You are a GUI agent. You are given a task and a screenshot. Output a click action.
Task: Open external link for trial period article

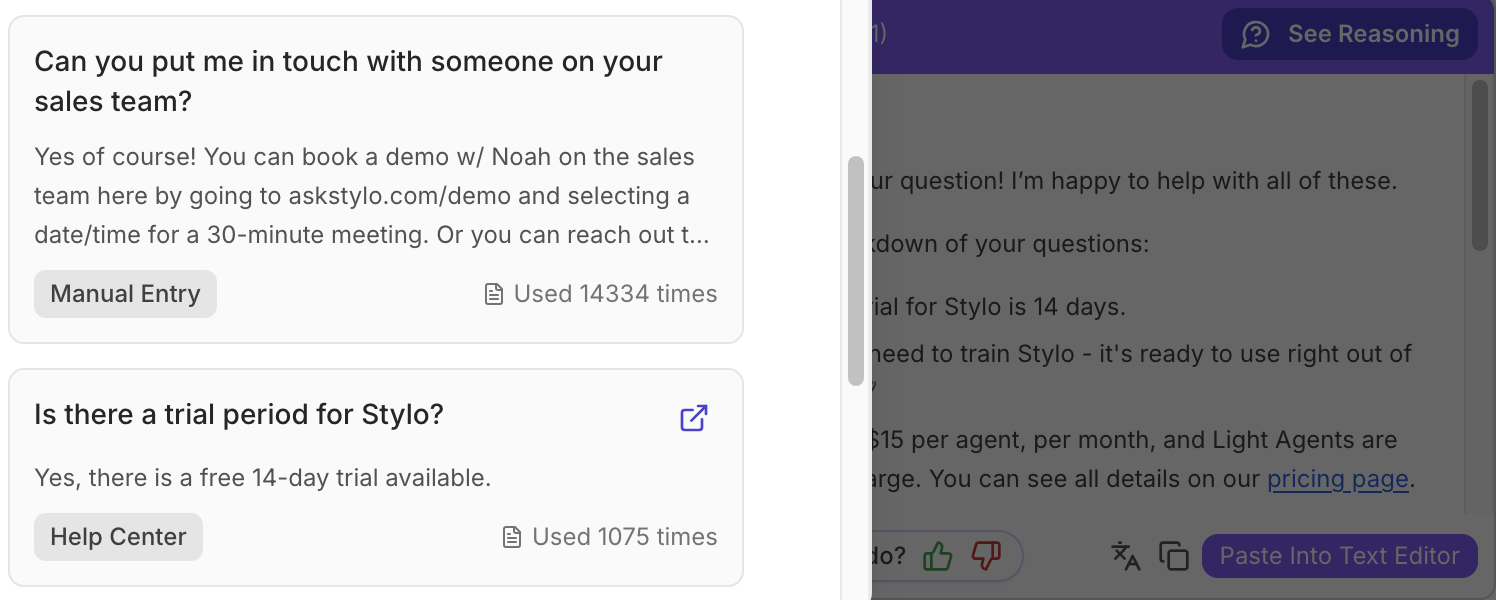(694, 417)
